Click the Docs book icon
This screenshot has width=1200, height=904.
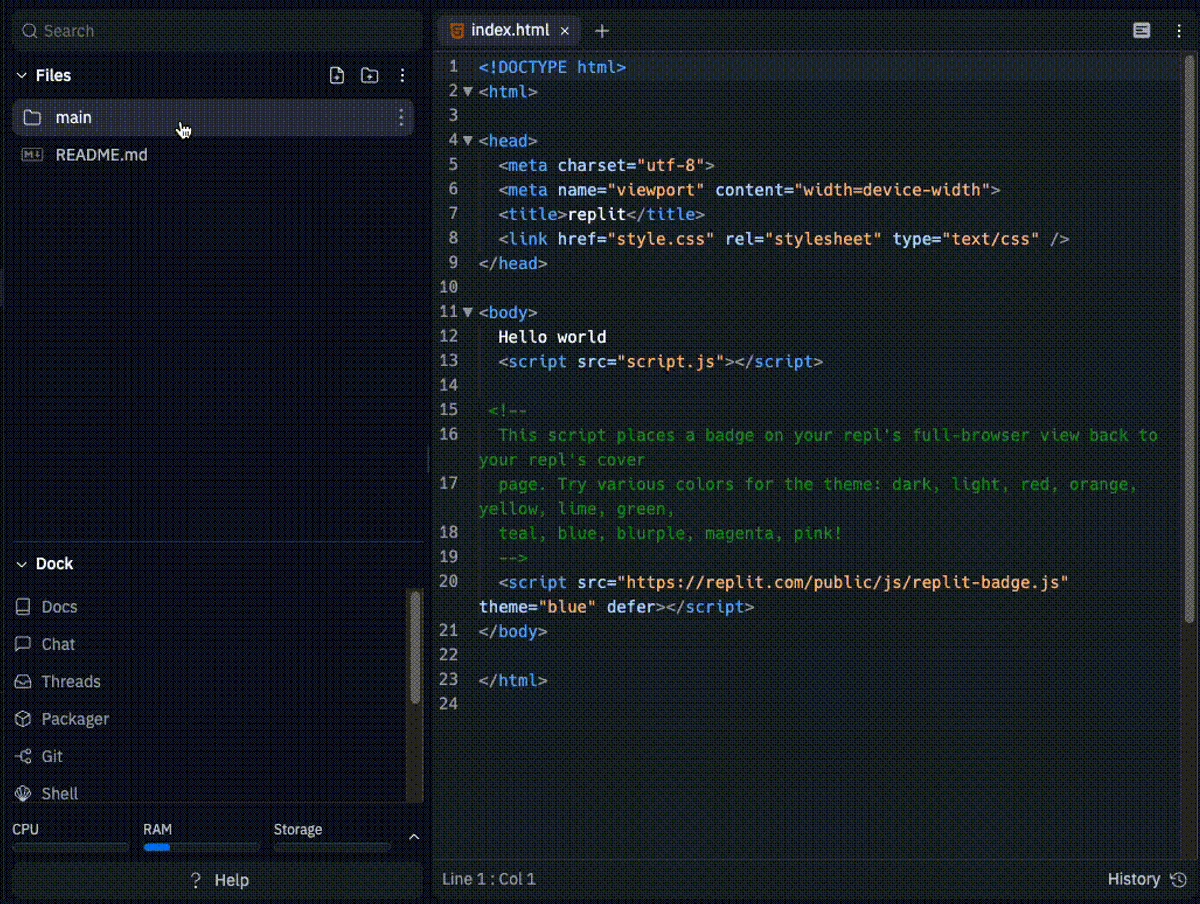pyautogui.click(x=23, y=607)
